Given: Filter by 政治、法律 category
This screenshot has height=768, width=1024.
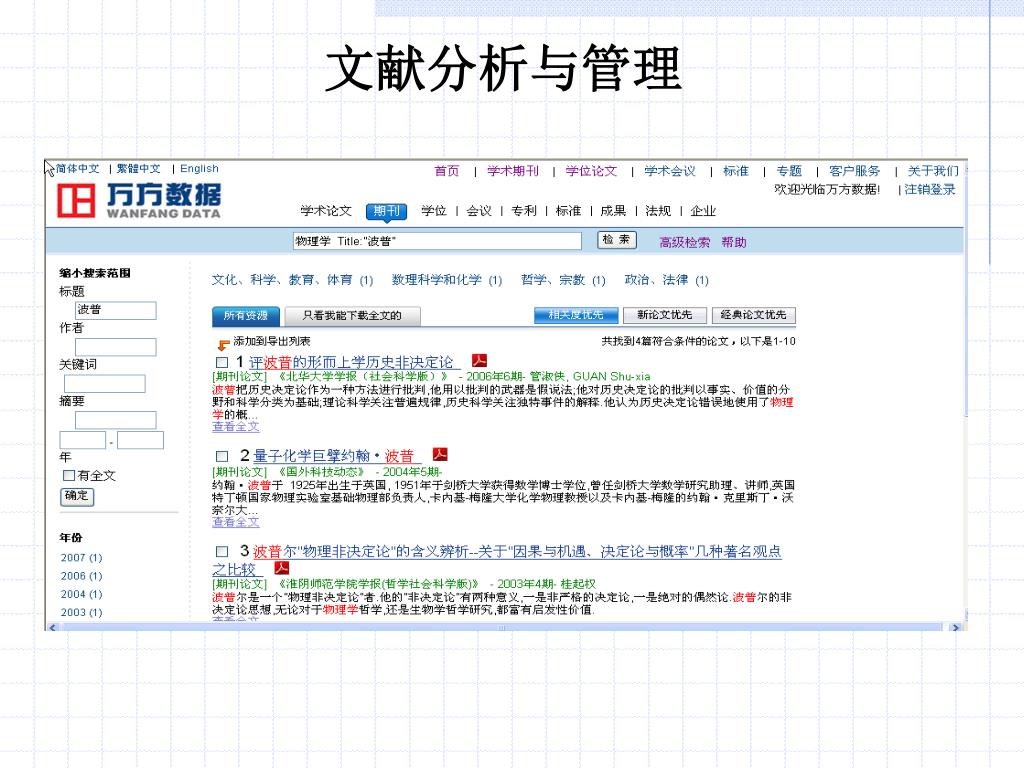Looking at the screenshot, I should [x=667, y=280].
